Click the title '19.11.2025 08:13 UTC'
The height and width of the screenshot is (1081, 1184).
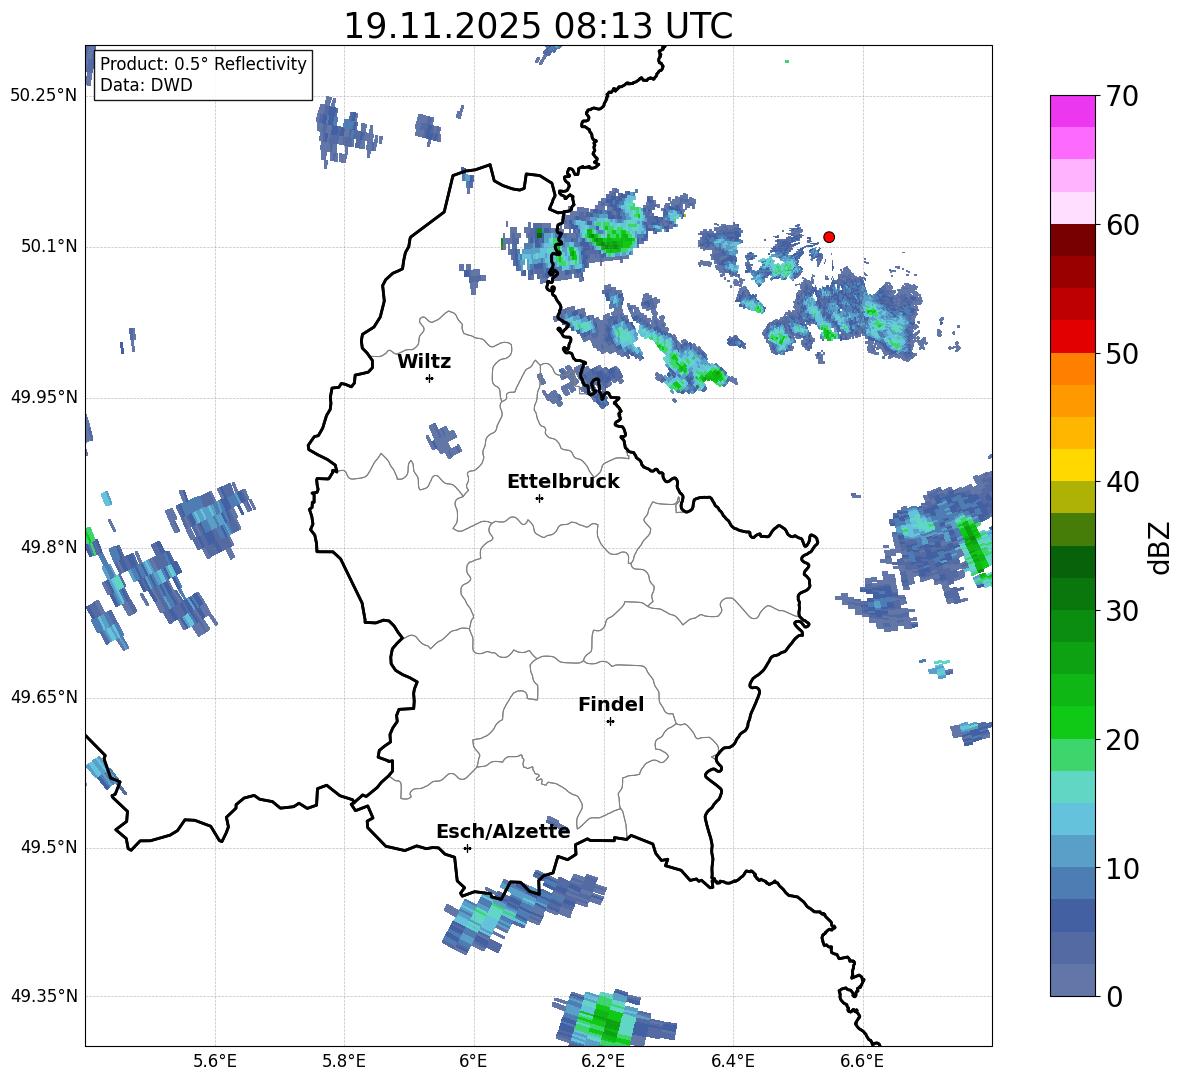click(538, 26)
